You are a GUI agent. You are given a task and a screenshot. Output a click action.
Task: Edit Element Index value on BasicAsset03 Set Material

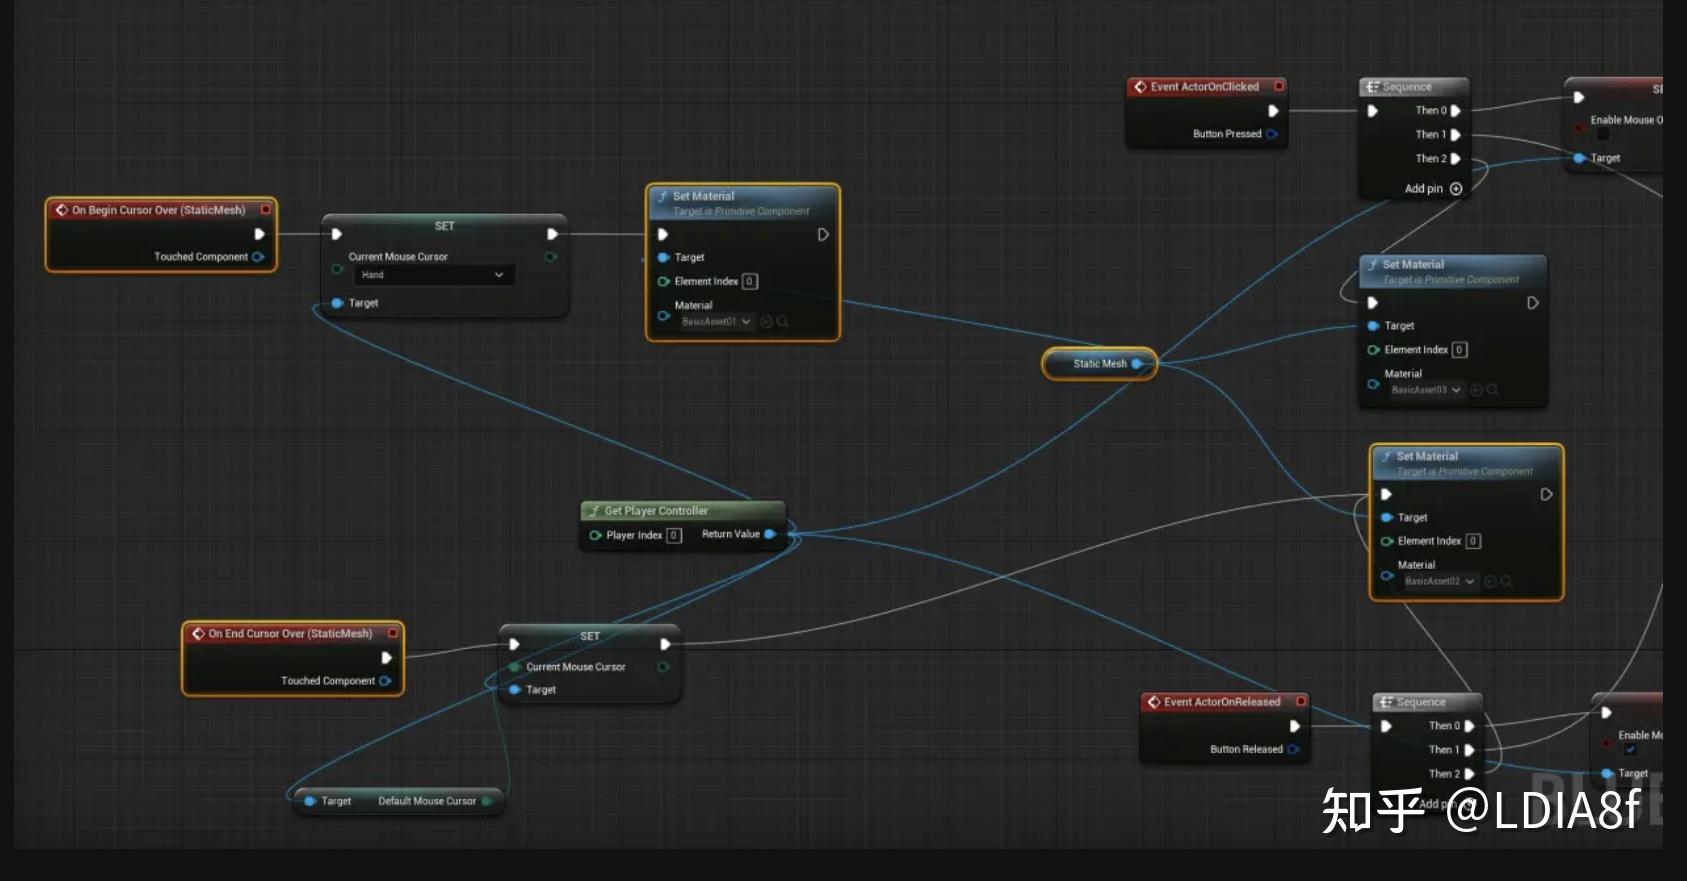point(1460,350)
